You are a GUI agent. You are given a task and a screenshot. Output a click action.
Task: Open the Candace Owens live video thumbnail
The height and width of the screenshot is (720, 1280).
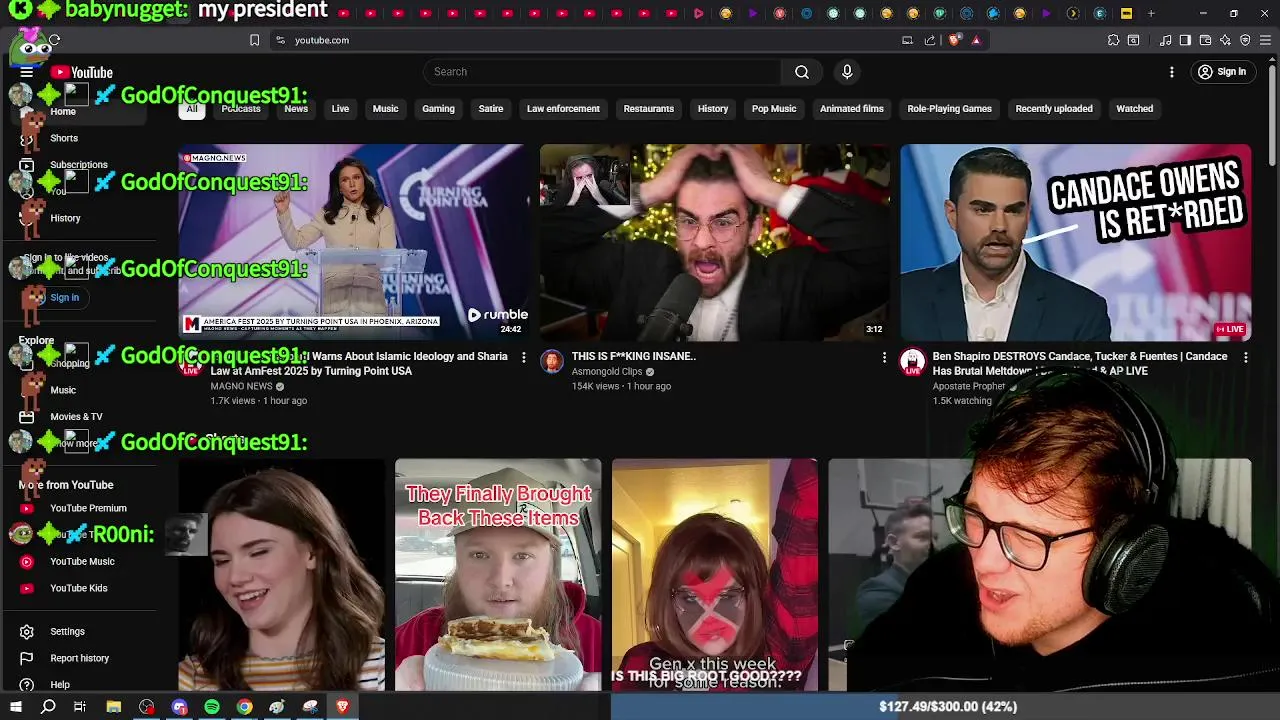pos(1076,242)
